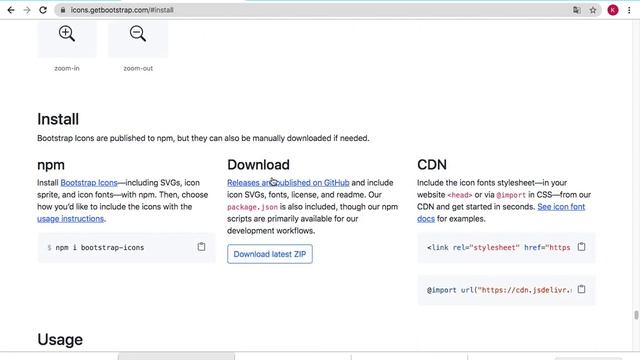Viewport: 640px width, 360px height.
Task: Click the padlock site info icon
Action: point(63,10)
